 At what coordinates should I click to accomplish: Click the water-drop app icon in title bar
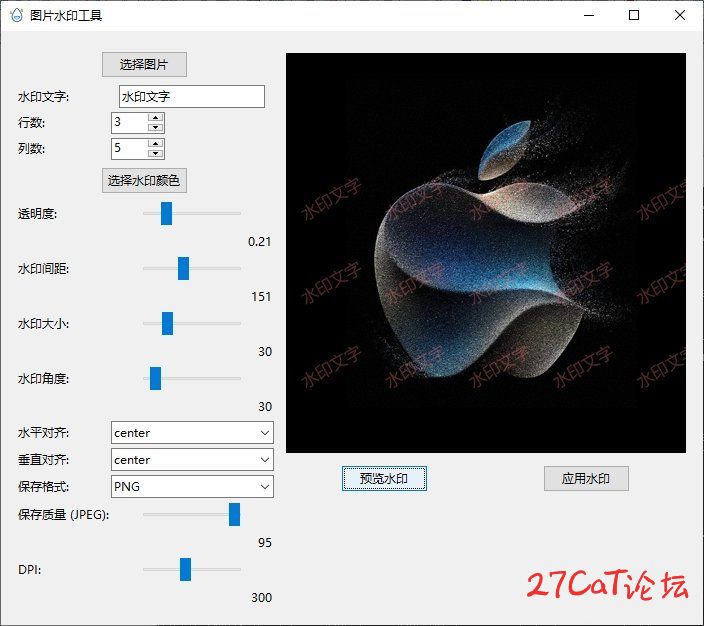pos(17,15)
